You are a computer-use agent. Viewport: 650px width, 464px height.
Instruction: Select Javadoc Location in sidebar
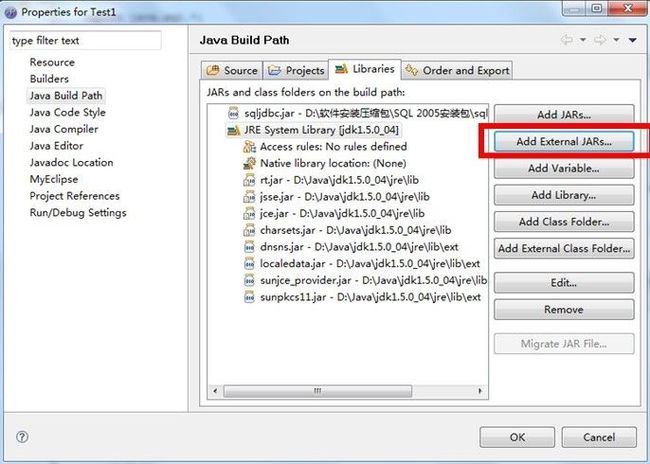[x=71, y=163]
